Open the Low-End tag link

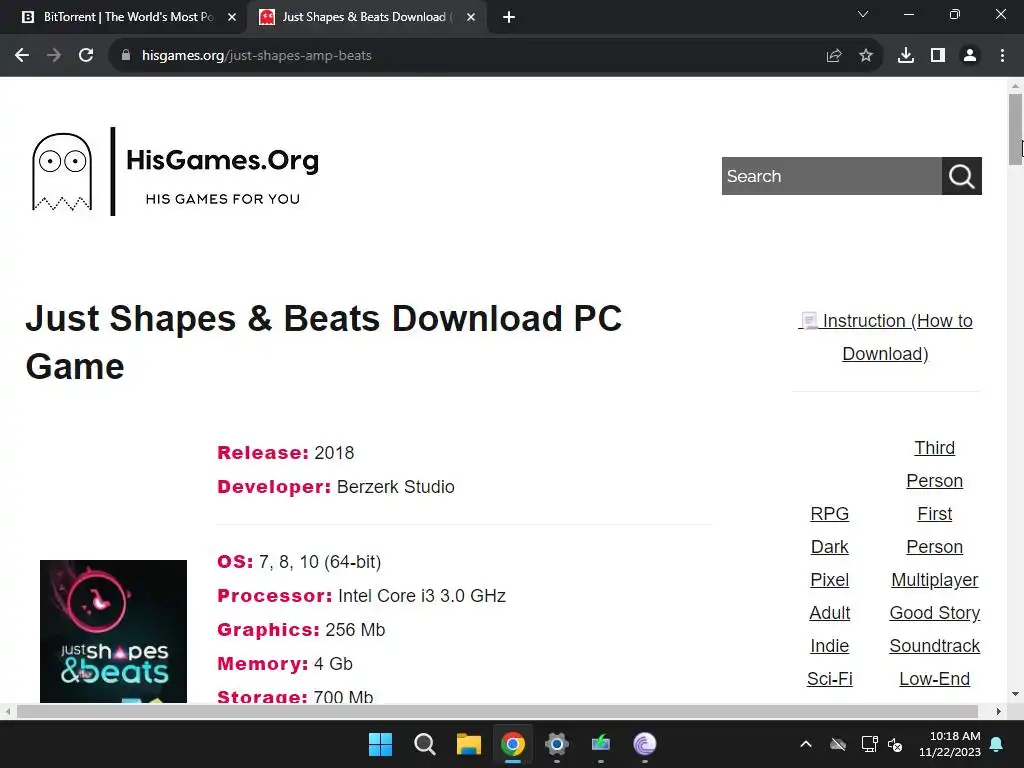point(935,679)
